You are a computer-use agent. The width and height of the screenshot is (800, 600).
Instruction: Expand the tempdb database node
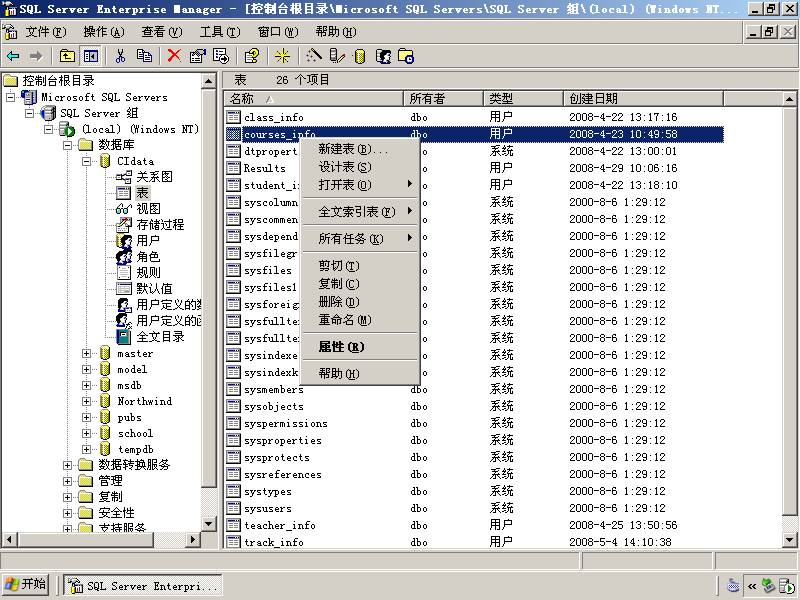tap(86, 449)
